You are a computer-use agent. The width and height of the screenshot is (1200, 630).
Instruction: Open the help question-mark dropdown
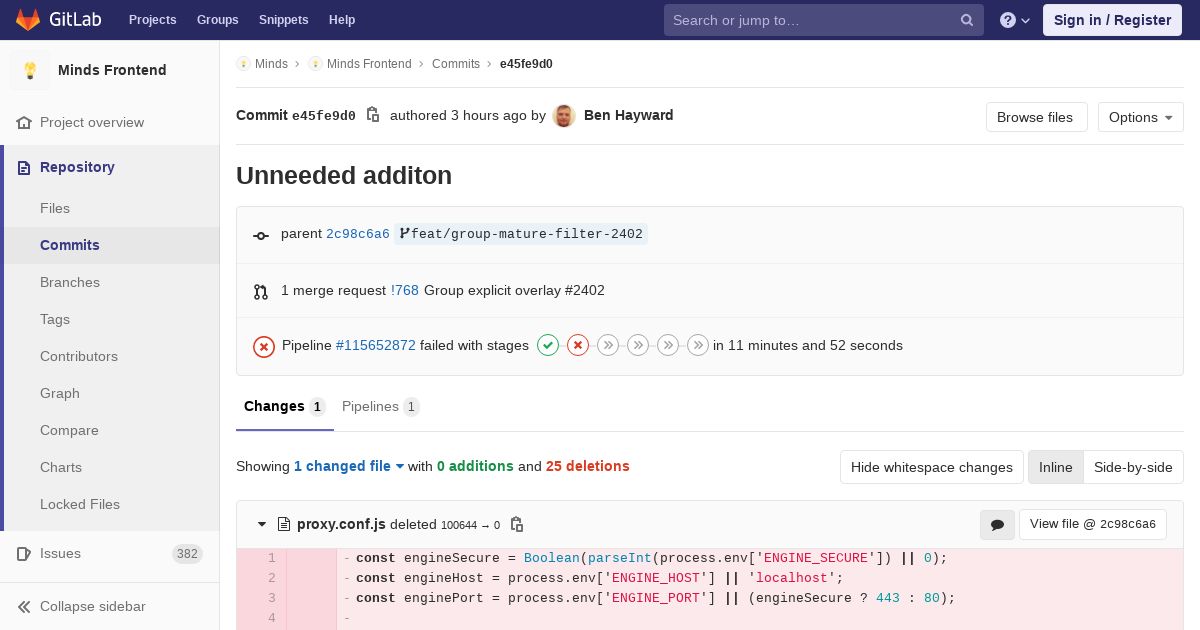[x=1015, y=20]
